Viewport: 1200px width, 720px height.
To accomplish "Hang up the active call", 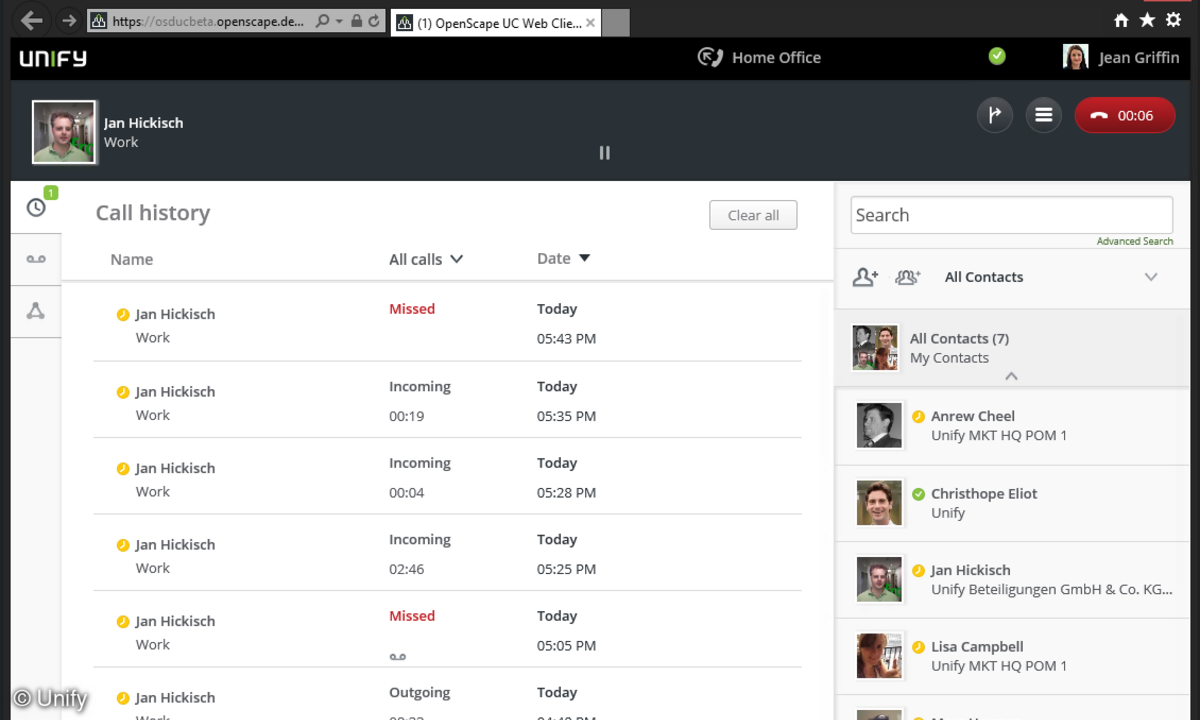I will 1124,115.
